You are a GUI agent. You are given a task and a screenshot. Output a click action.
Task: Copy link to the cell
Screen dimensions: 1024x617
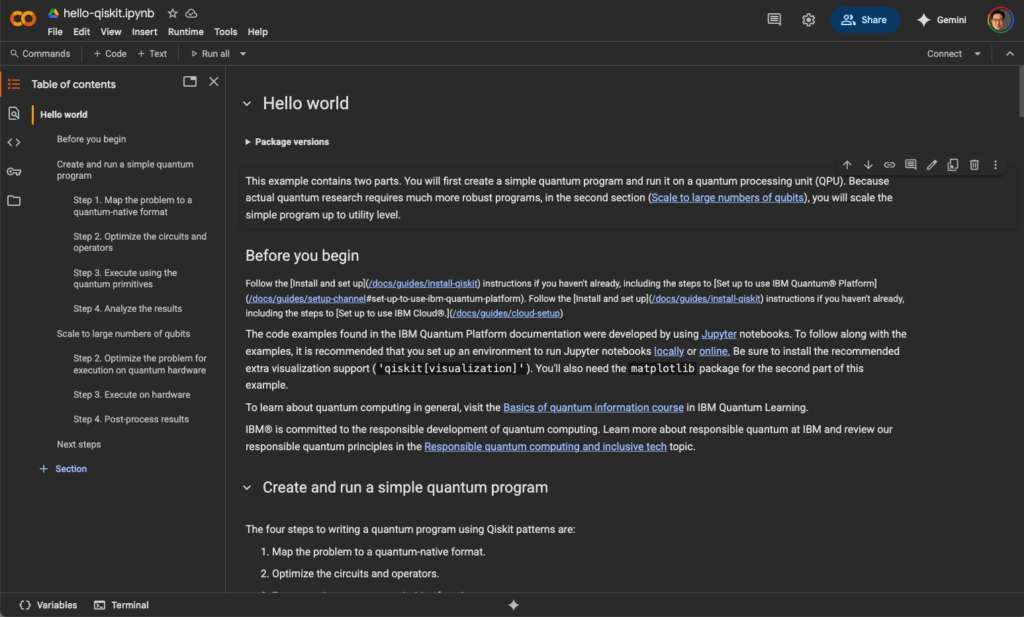(889, 165)
